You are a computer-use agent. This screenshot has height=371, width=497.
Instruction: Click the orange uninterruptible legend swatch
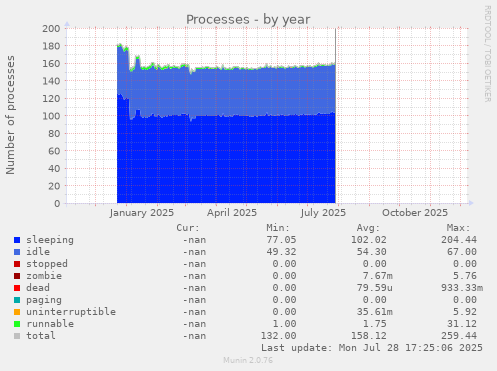pyautogui.click(x=17, y=312)
